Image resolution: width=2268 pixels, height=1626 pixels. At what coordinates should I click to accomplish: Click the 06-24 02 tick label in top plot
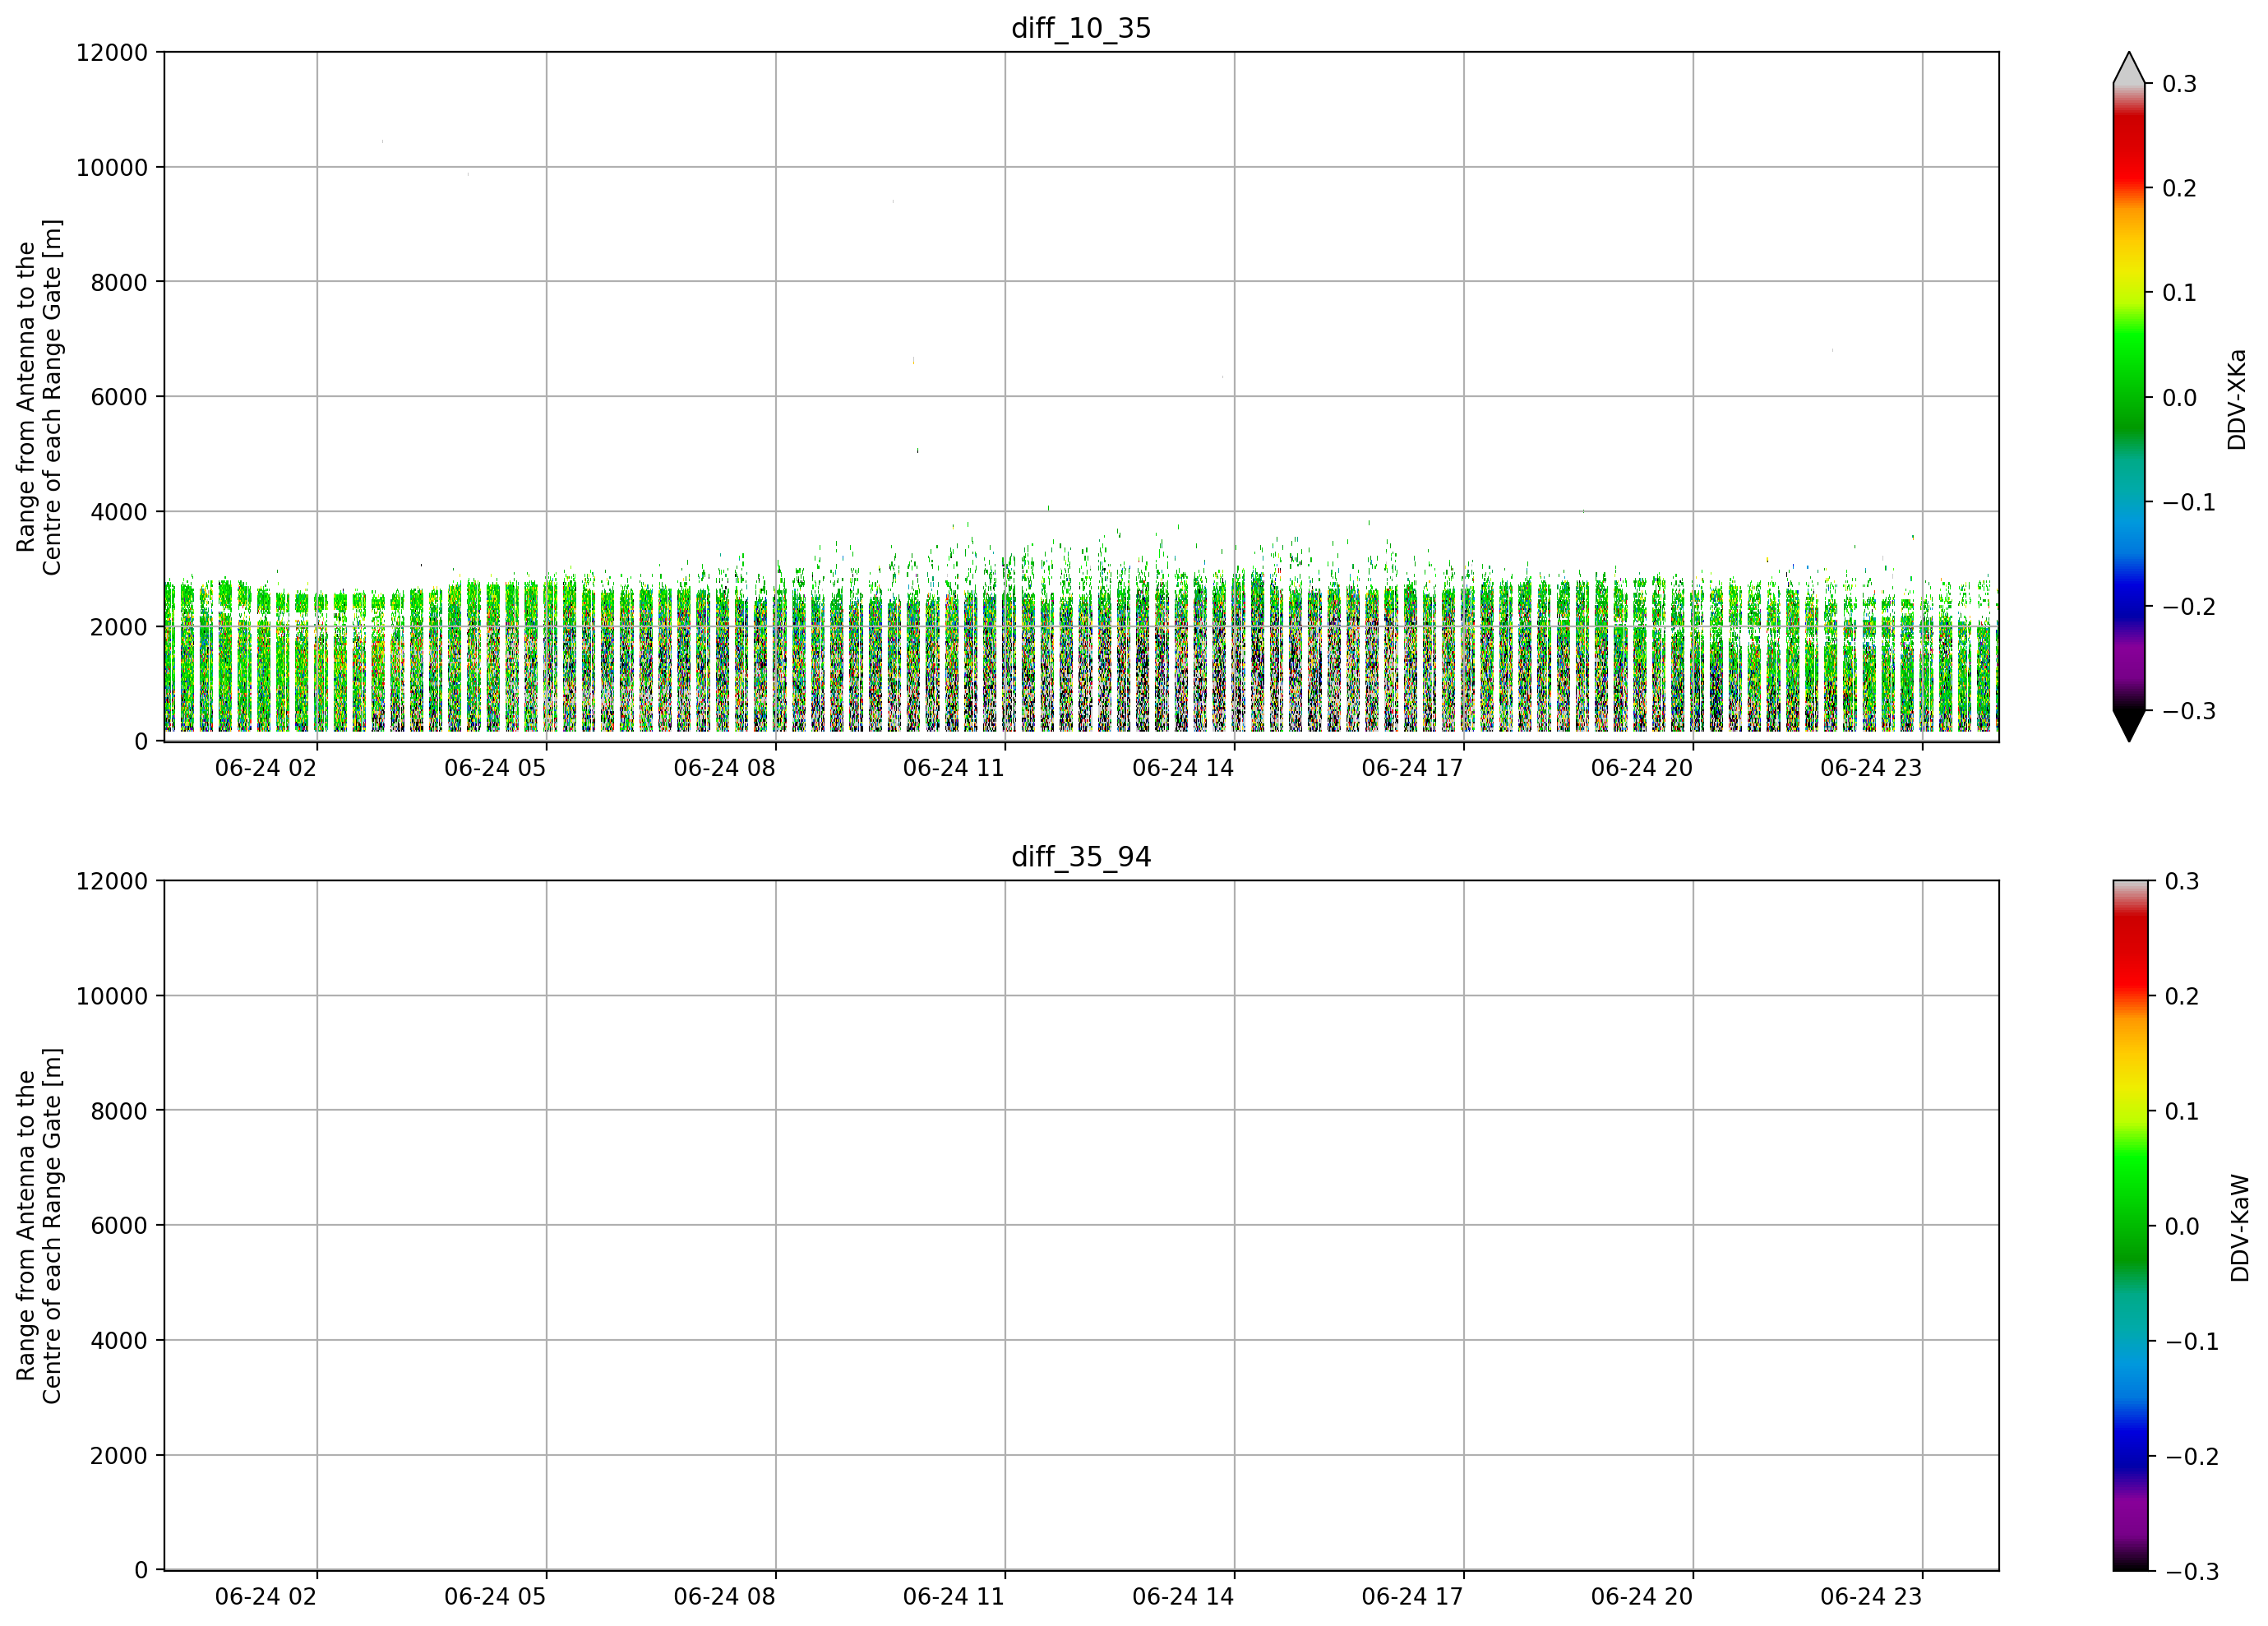(x=265, y=768)
